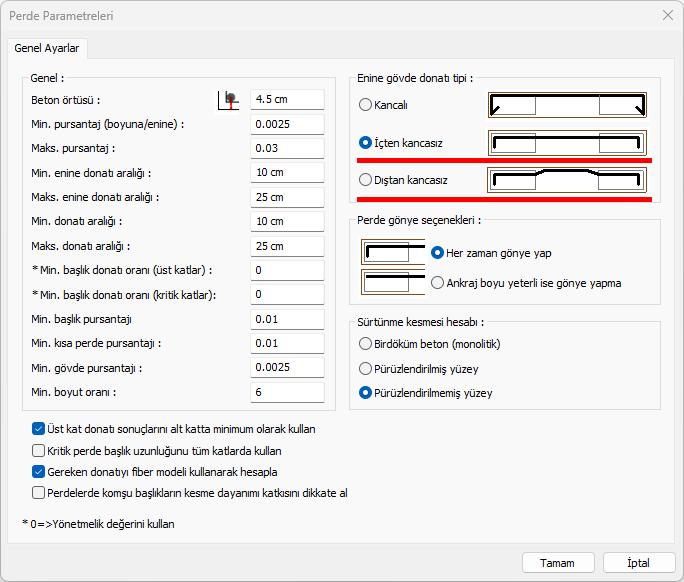Choose 'Ankraj boyu yeterli ise gönye yapma'

pyautogui.click(x=437, y=283)
